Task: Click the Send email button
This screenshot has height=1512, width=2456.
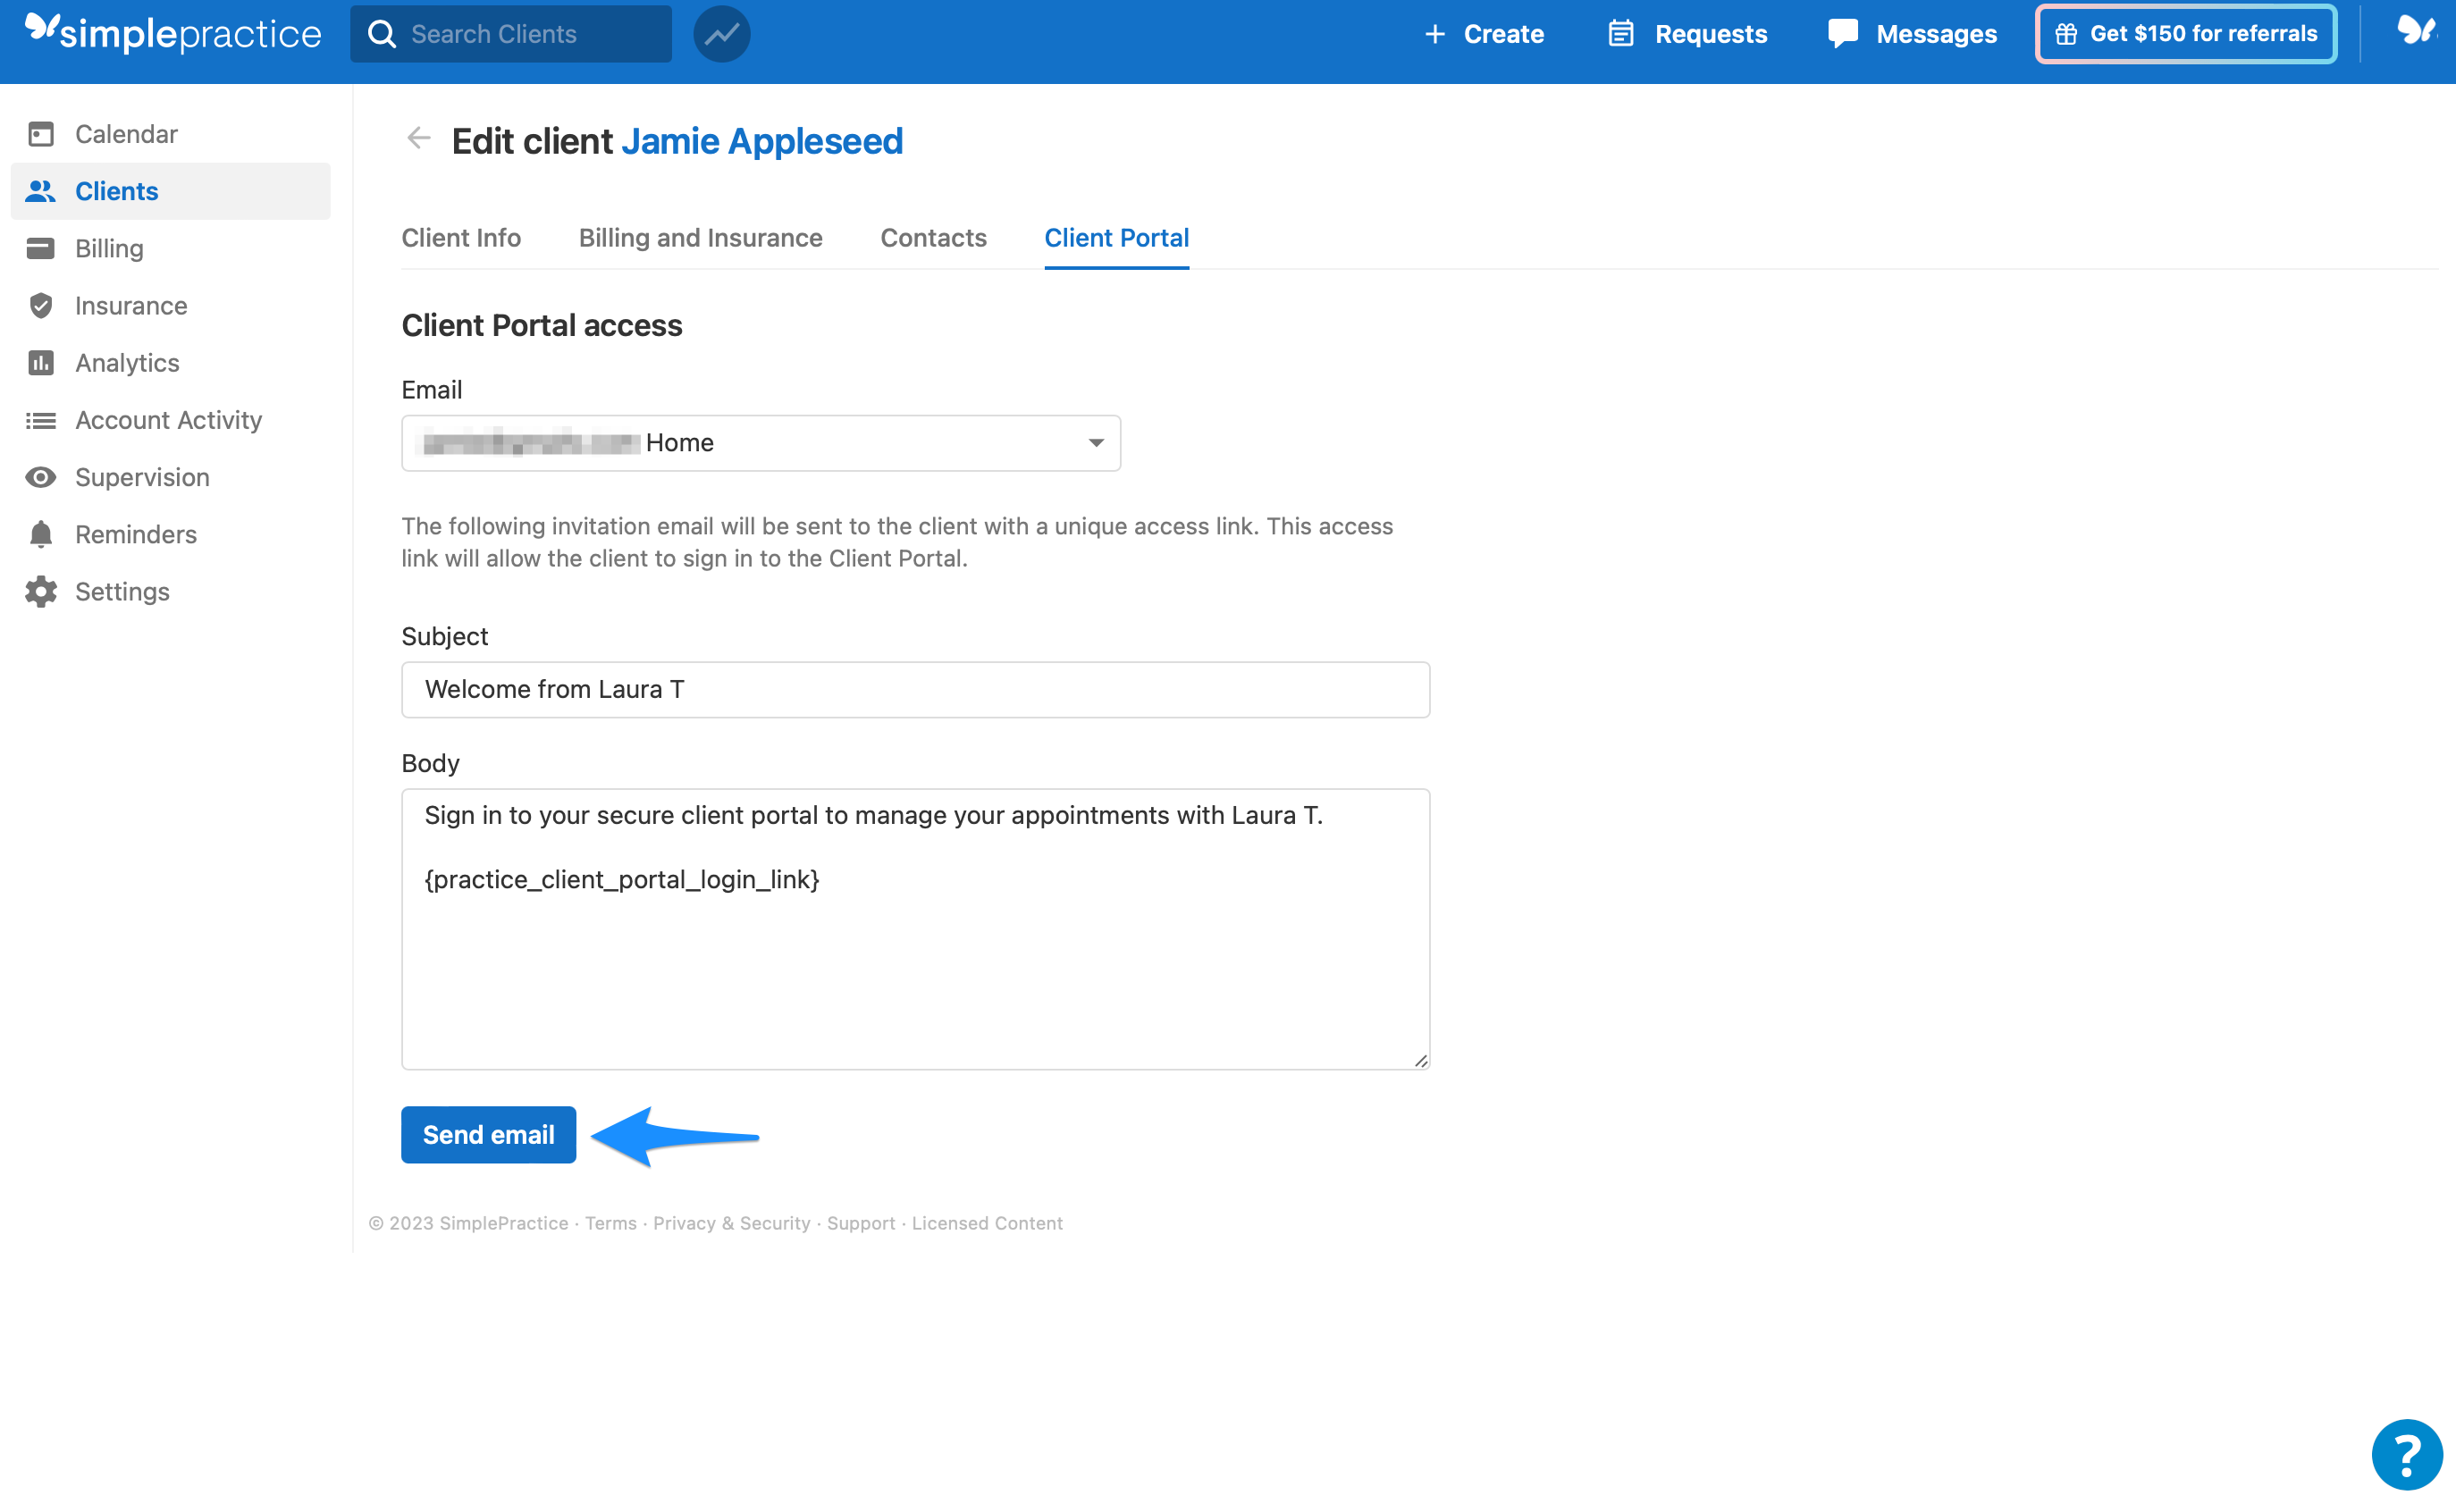Action: [x=488, y=1135]
